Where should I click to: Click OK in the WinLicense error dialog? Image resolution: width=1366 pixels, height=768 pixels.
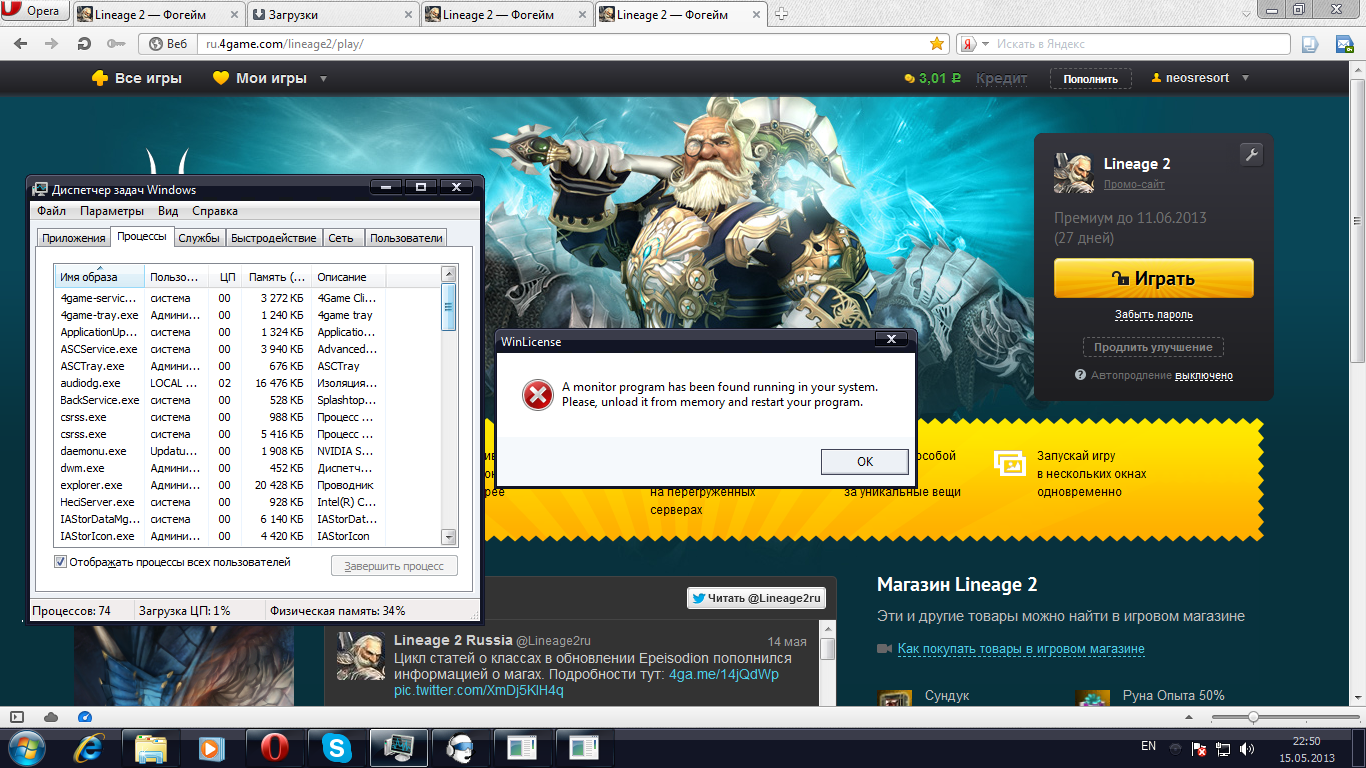coord(864,461)
